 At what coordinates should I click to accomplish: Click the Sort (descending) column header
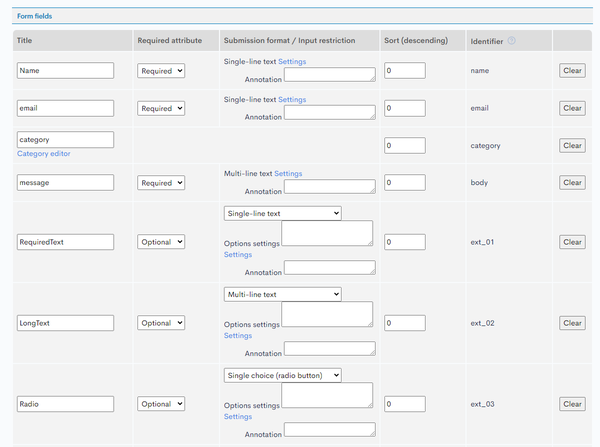tap(416, 40)
